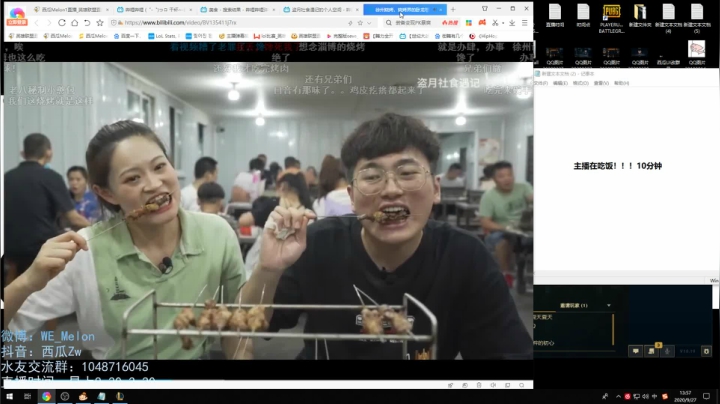This screenshot has width=720, height=404.
Task: Open Notepad 帮助(H) menu
Action: coord(621,83)
